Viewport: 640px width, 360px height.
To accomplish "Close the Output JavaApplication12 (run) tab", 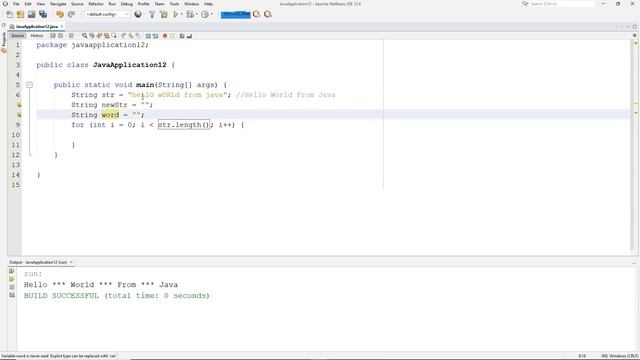I will (x=71, y=262).
